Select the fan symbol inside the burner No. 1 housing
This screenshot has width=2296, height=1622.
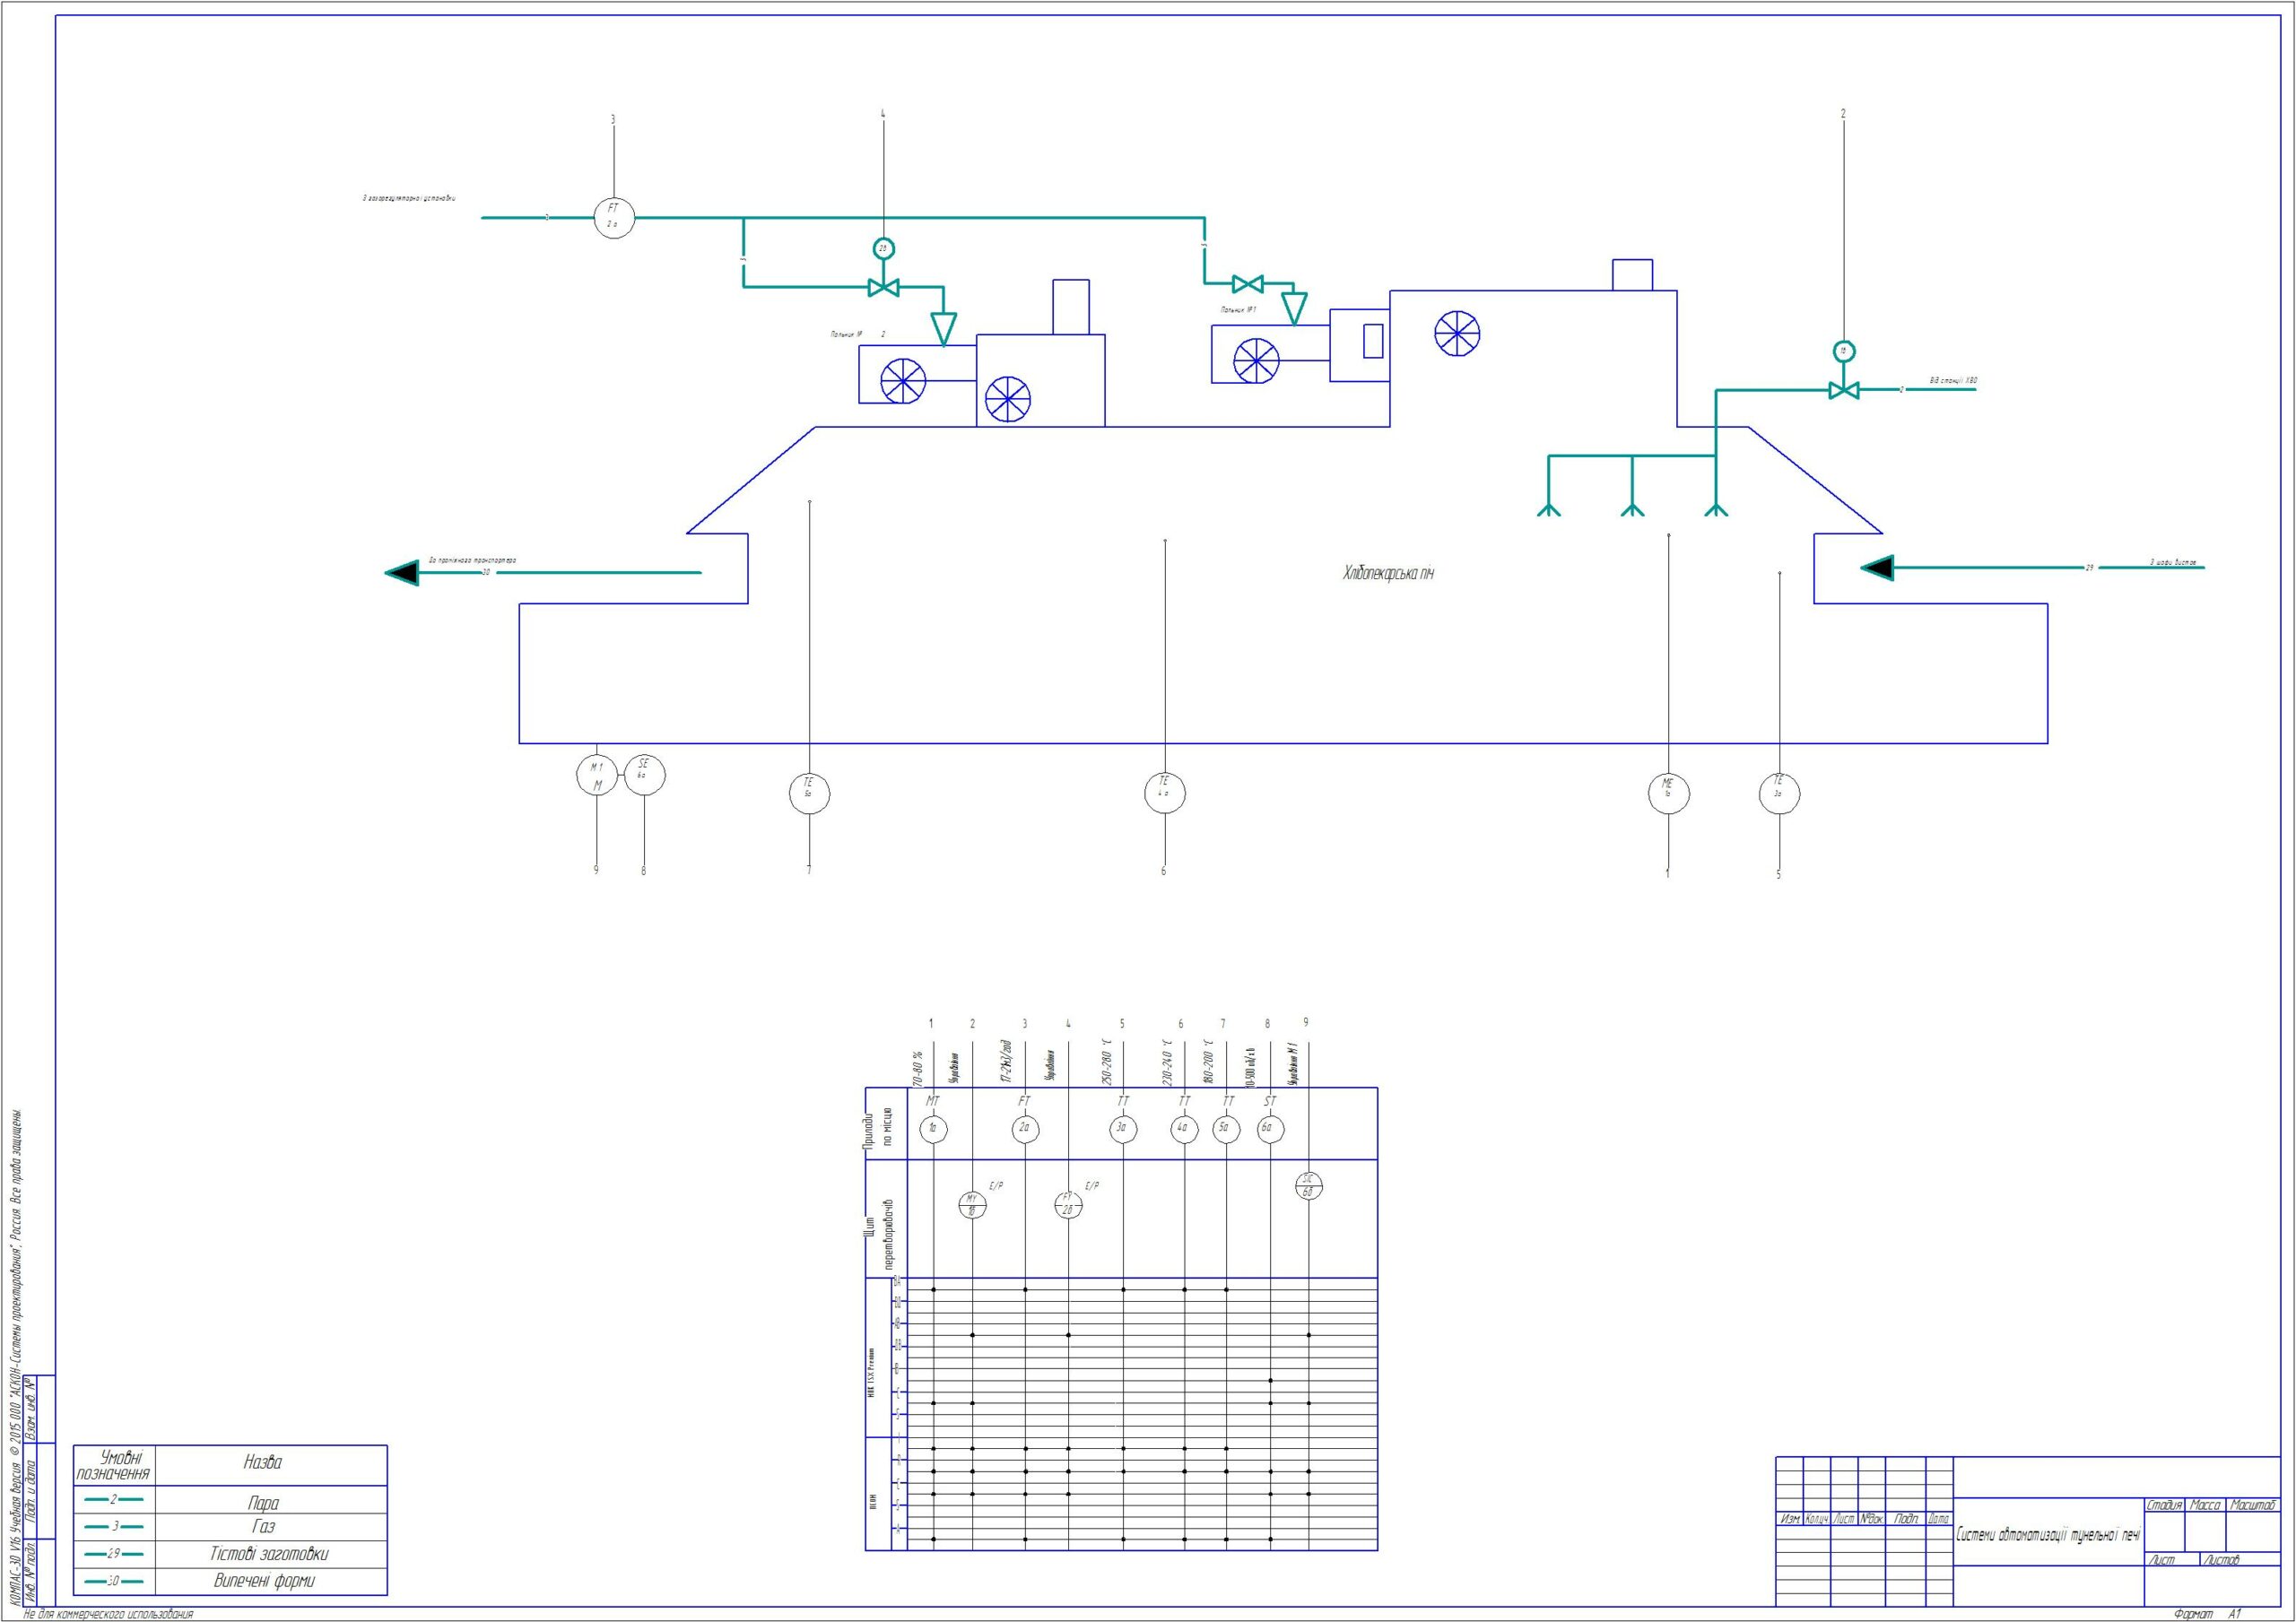point(1255,361)
